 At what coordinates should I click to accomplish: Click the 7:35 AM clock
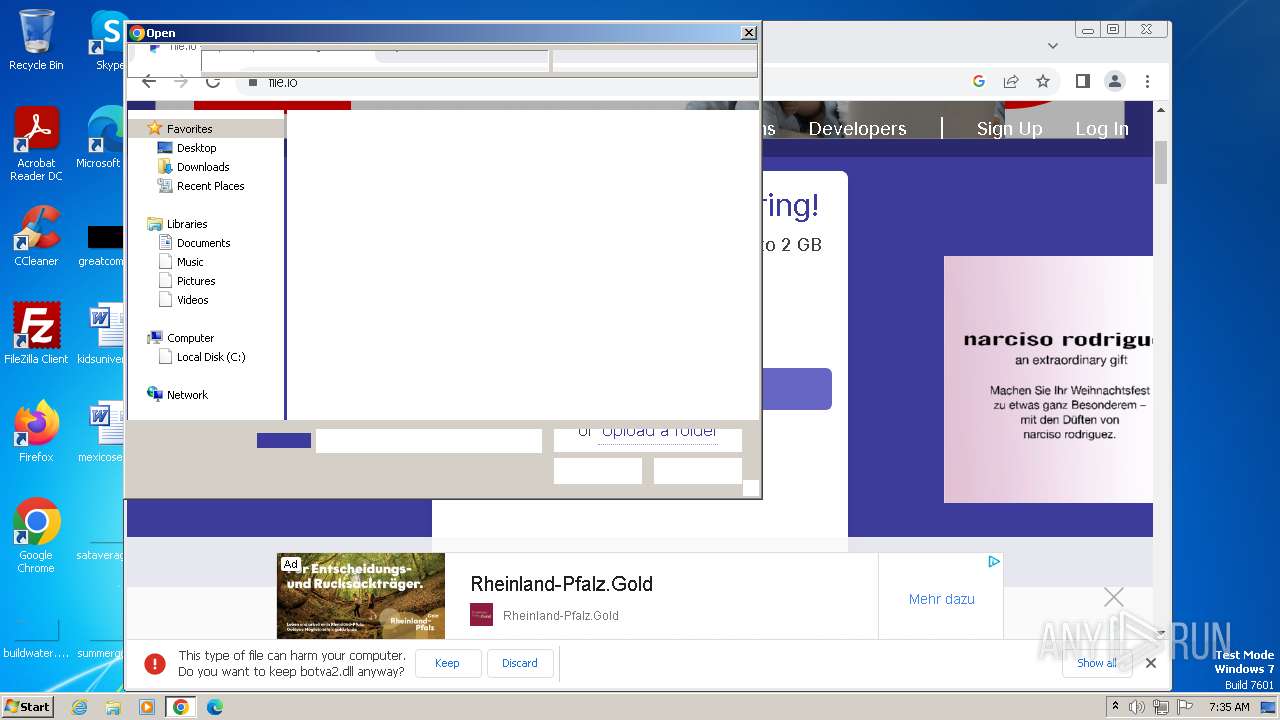pyautogui.click(x=1229, y=707)
